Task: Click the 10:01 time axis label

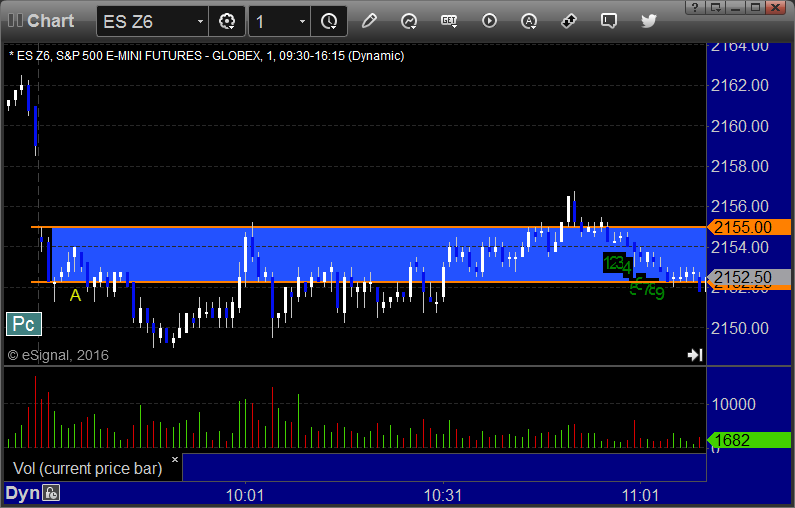Action: (x=245, y=495)
